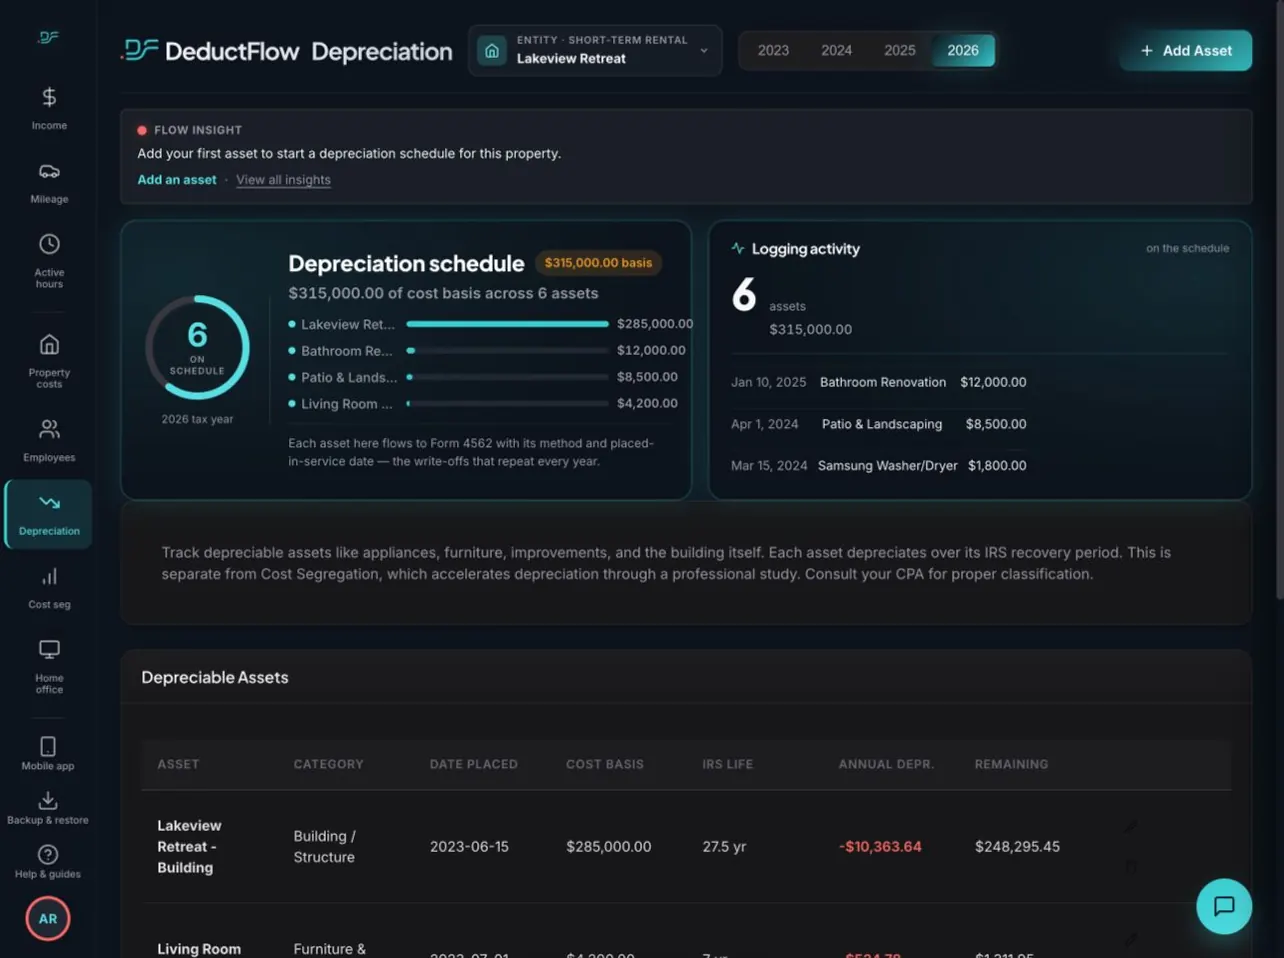Screen dimensions: 1284x958
Task: Click the Living Room ... schedule item
Action: (x=483, y=404)
